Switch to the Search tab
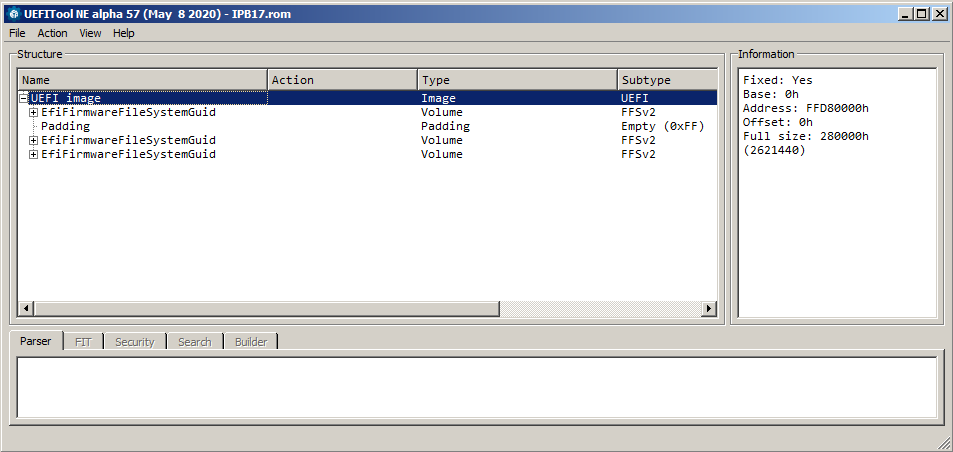Image resolution: width=953 pixels, height=452 pixels. 194,342
